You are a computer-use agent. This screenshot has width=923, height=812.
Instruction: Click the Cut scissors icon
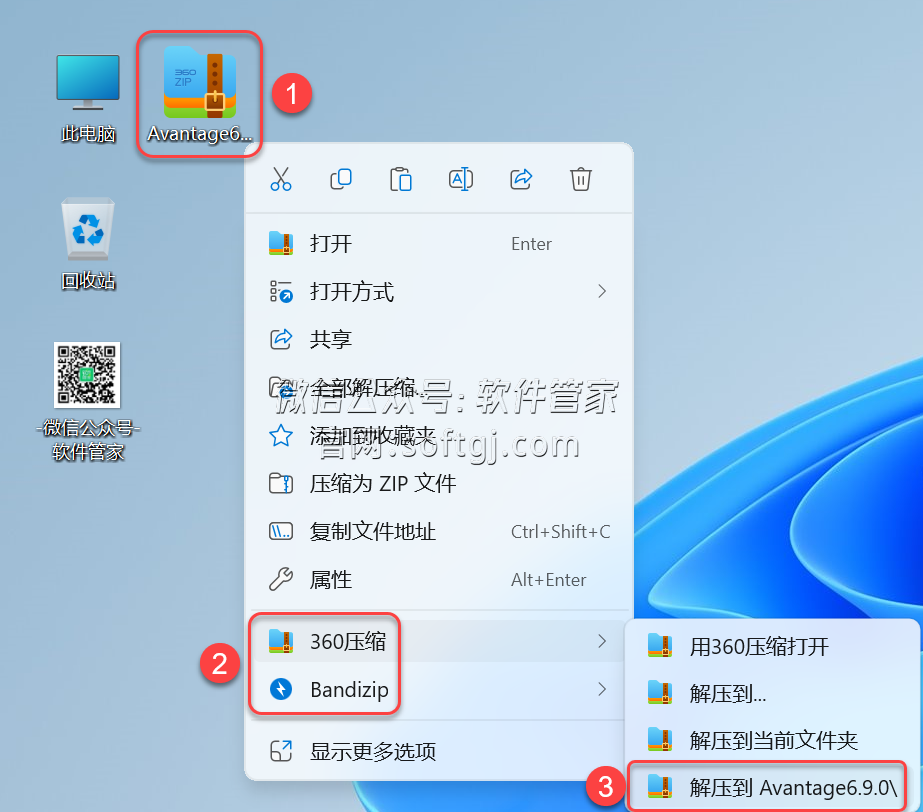click(281, 179)
